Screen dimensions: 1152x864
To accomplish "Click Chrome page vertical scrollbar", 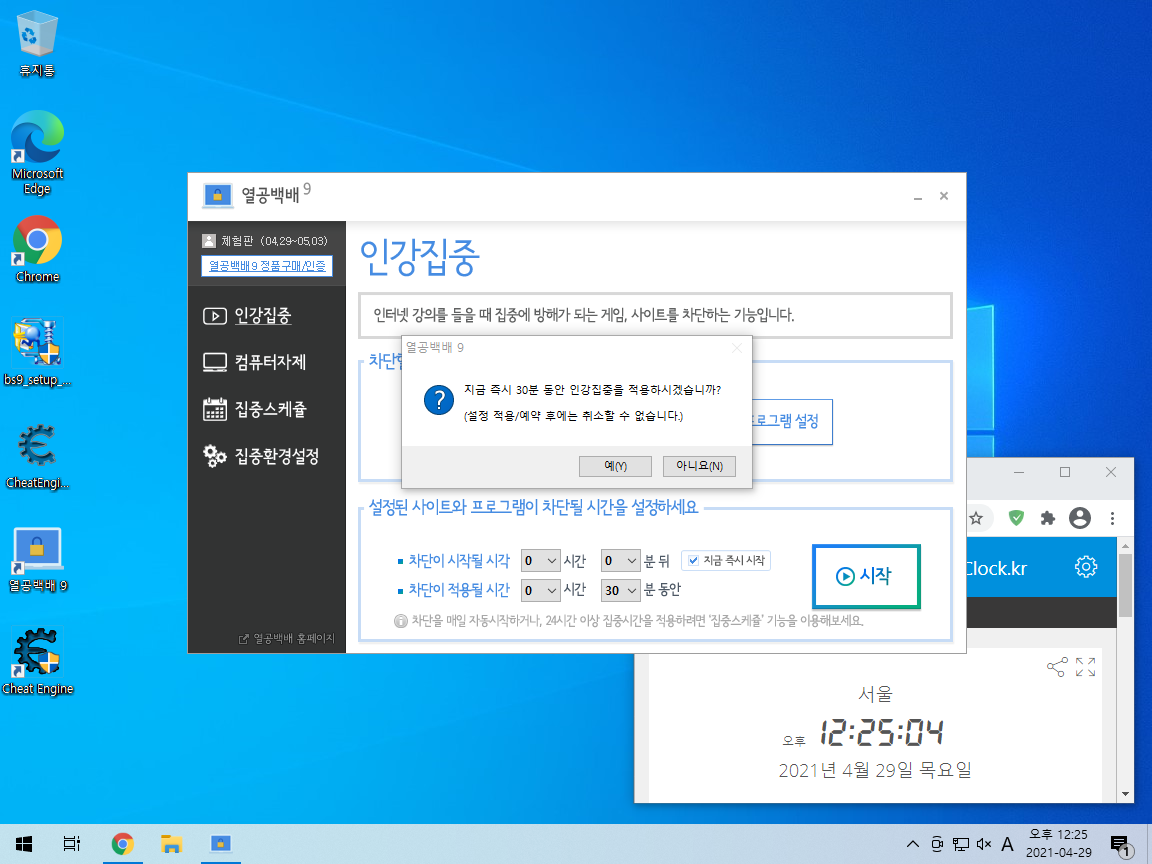I will 1125,585.
